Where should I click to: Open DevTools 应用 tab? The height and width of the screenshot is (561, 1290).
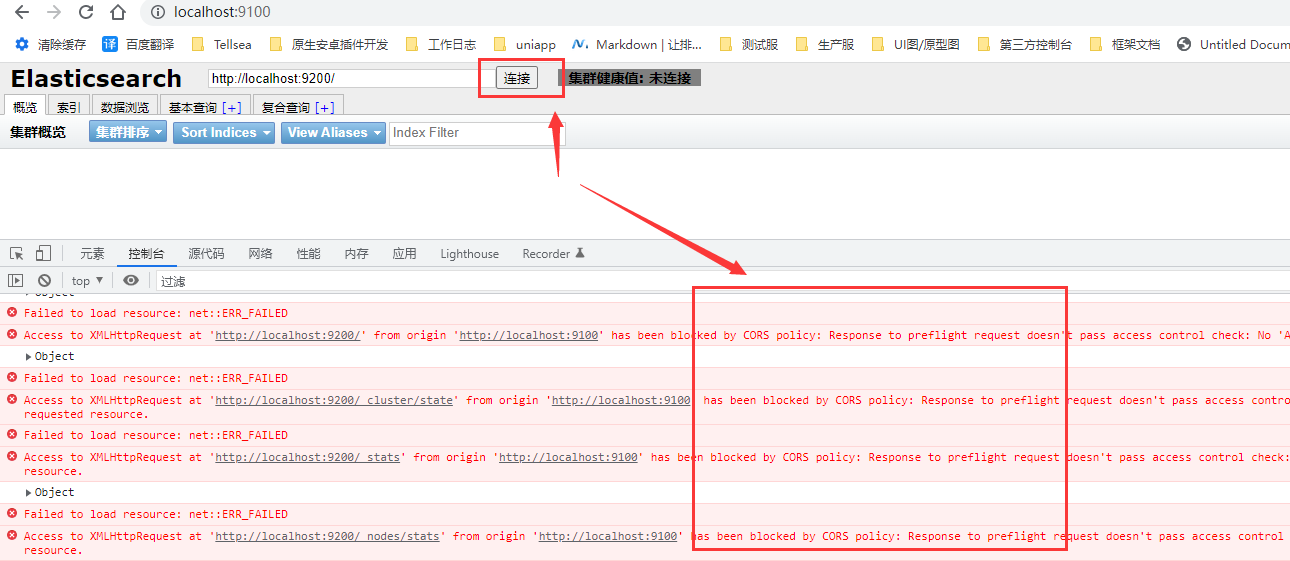pos(404,254)
